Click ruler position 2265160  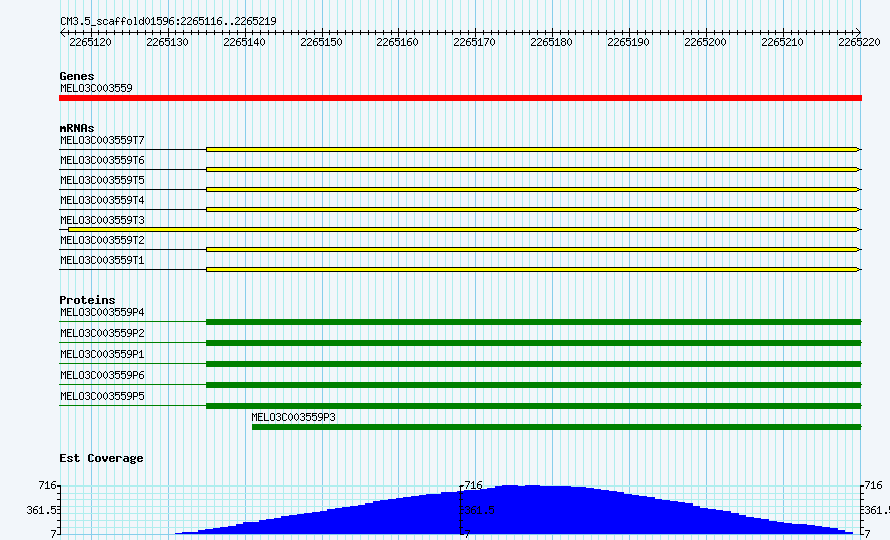[397, 43]
